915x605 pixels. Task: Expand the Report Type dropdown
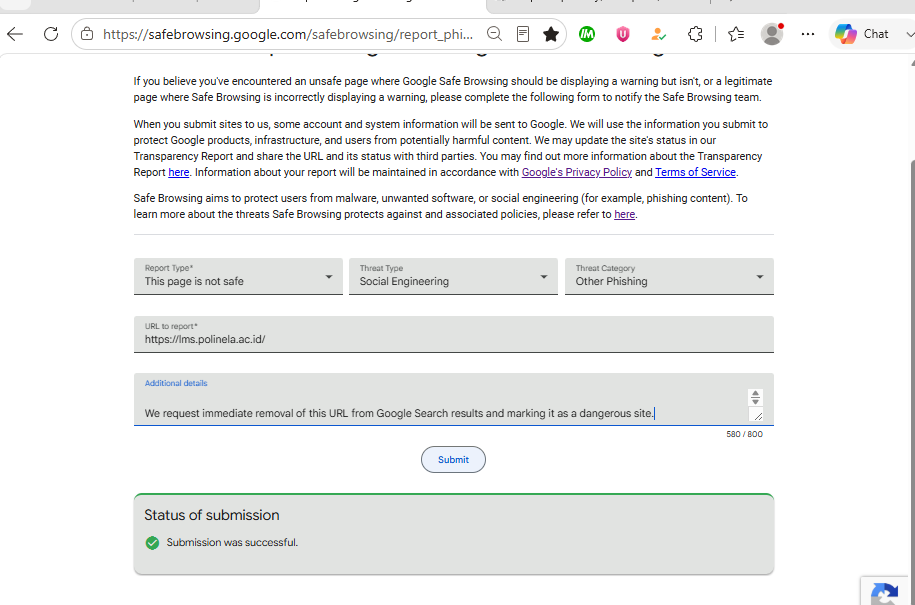[238, 276]
